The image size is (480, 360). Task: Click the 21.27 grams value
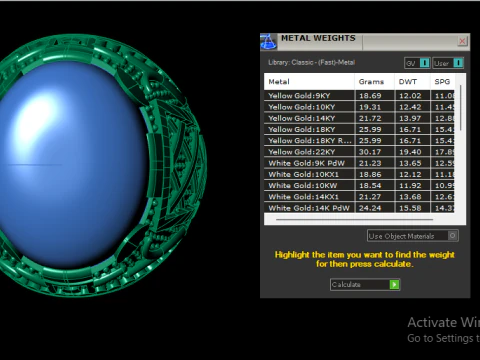(370, 197)
